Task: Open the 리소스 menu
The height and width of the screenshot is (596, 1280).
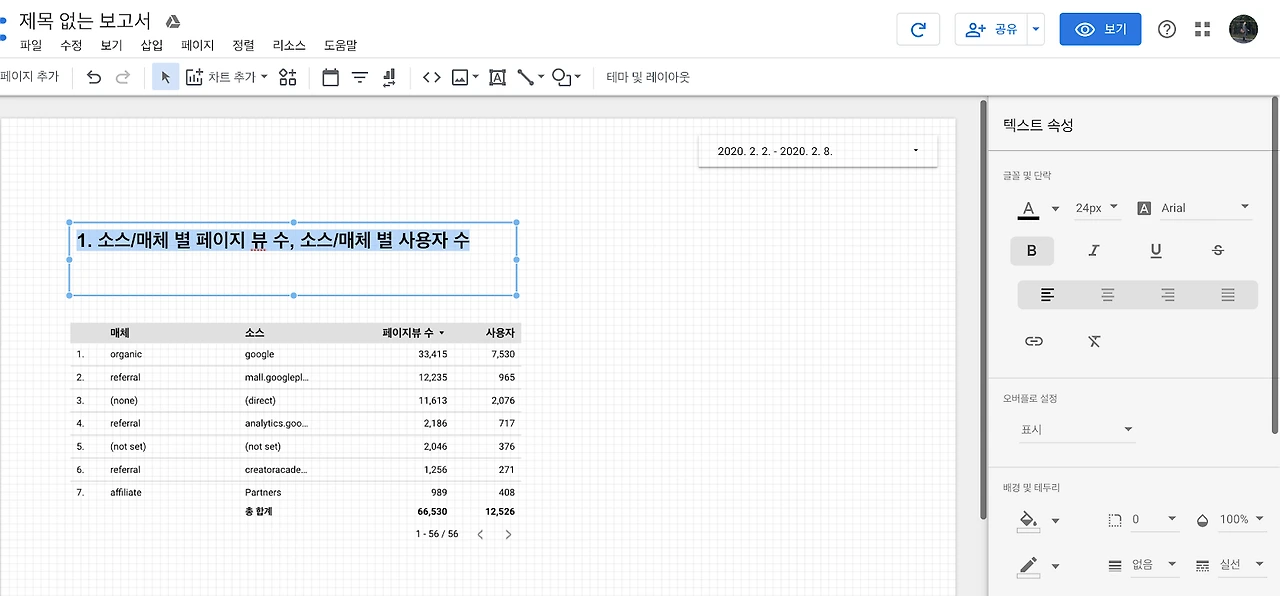Action: click(x=288, y=45)
